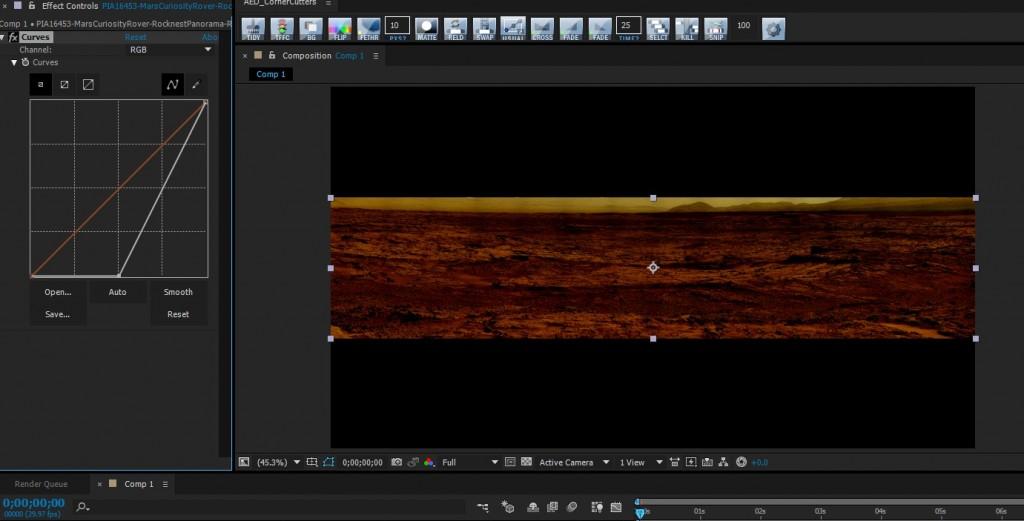Take a snapshot with the camera icon
Image resolution: width=1024 pixels, height=521 pixels.
coord(397,462)
